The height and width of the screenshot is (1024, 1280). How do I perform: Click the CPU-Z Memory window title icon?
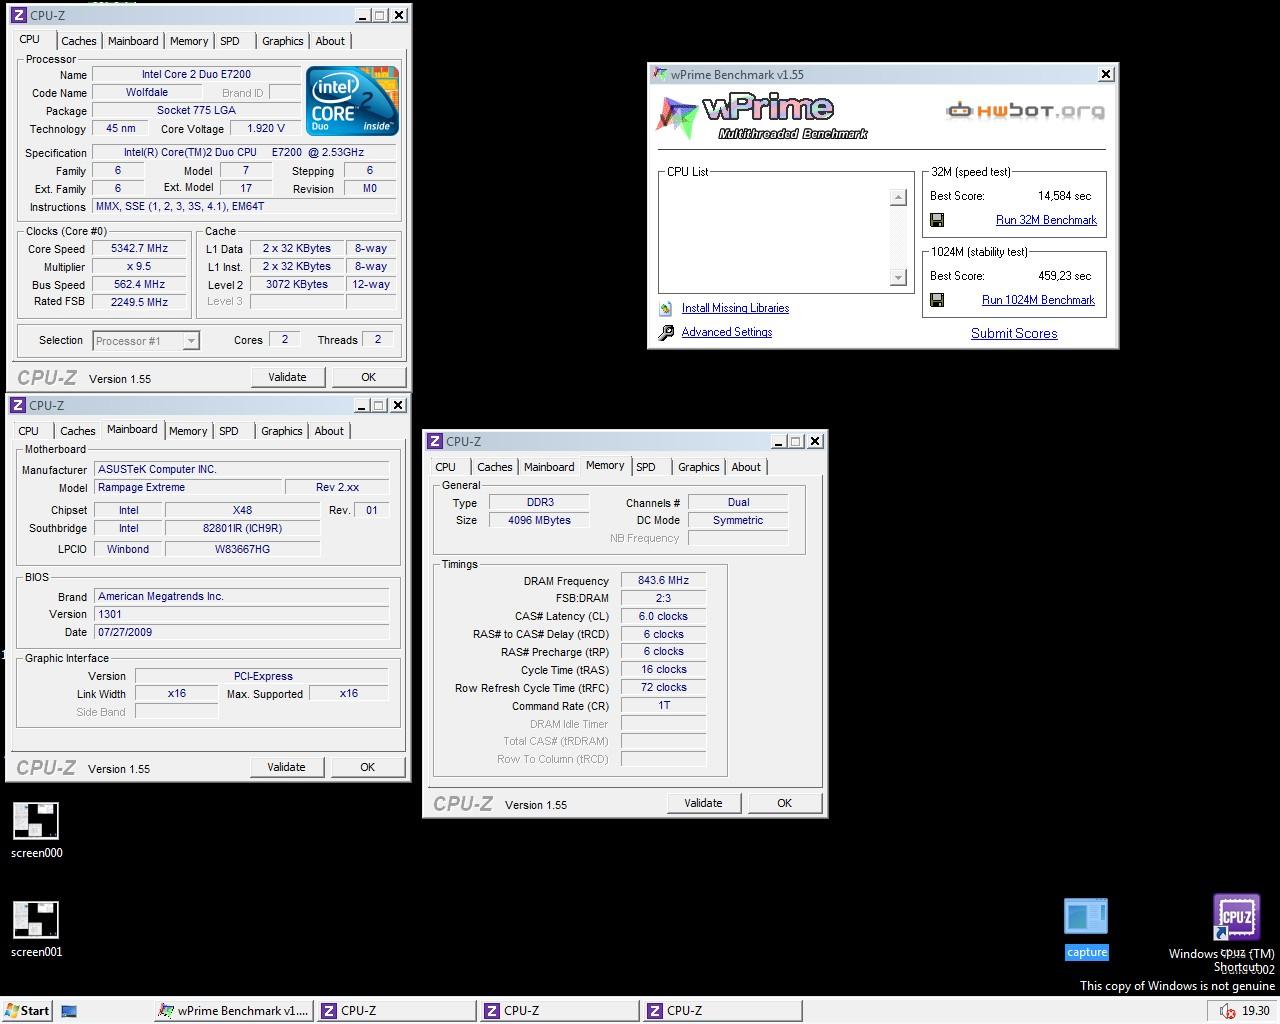pyautogui.click(x=435, y=441)
